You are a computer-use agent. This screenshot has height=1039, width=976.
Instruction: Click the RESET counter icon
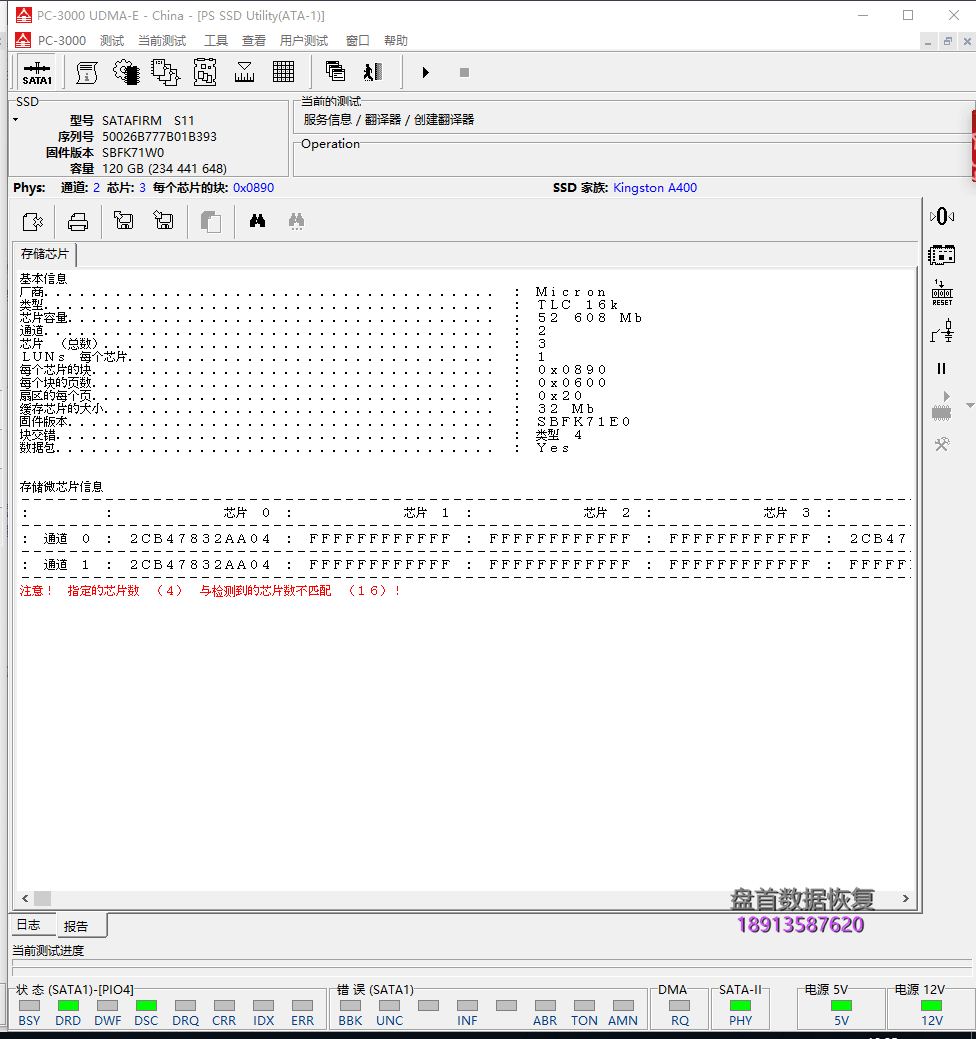(942, 292)
